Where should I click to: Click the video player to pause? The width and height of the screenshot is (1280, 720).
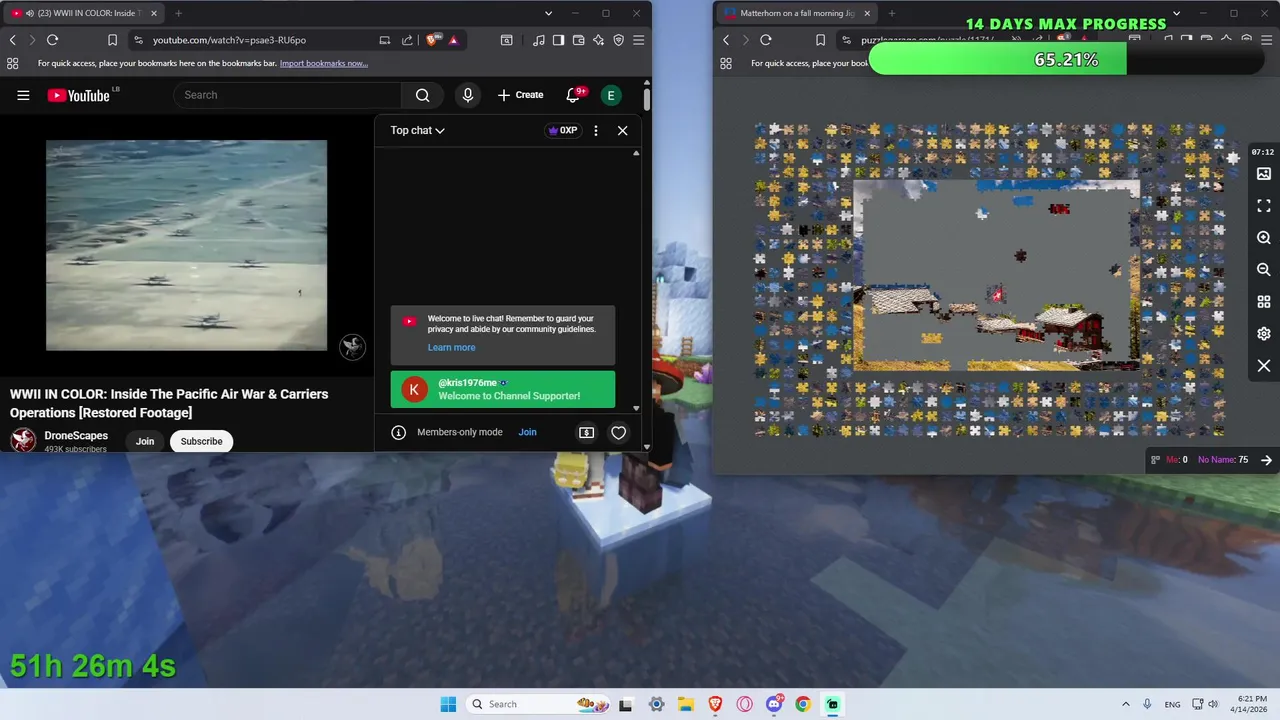point(186,245)
